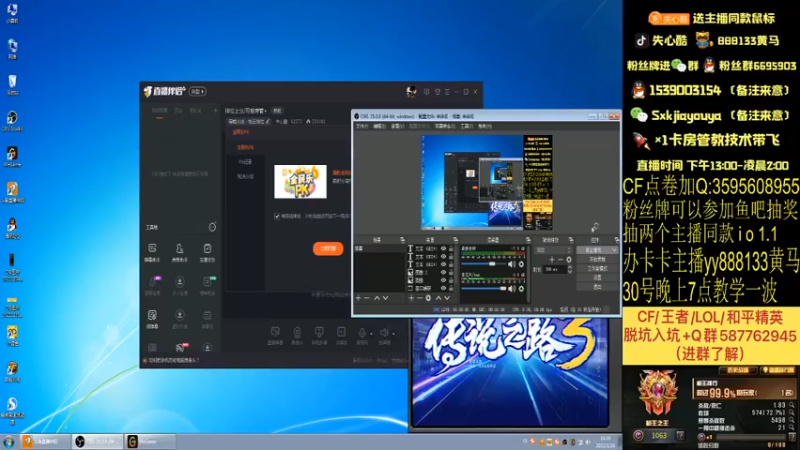Open the transition type dropdown in OBS
The image size is (800, 450).
tap(554, 250)
